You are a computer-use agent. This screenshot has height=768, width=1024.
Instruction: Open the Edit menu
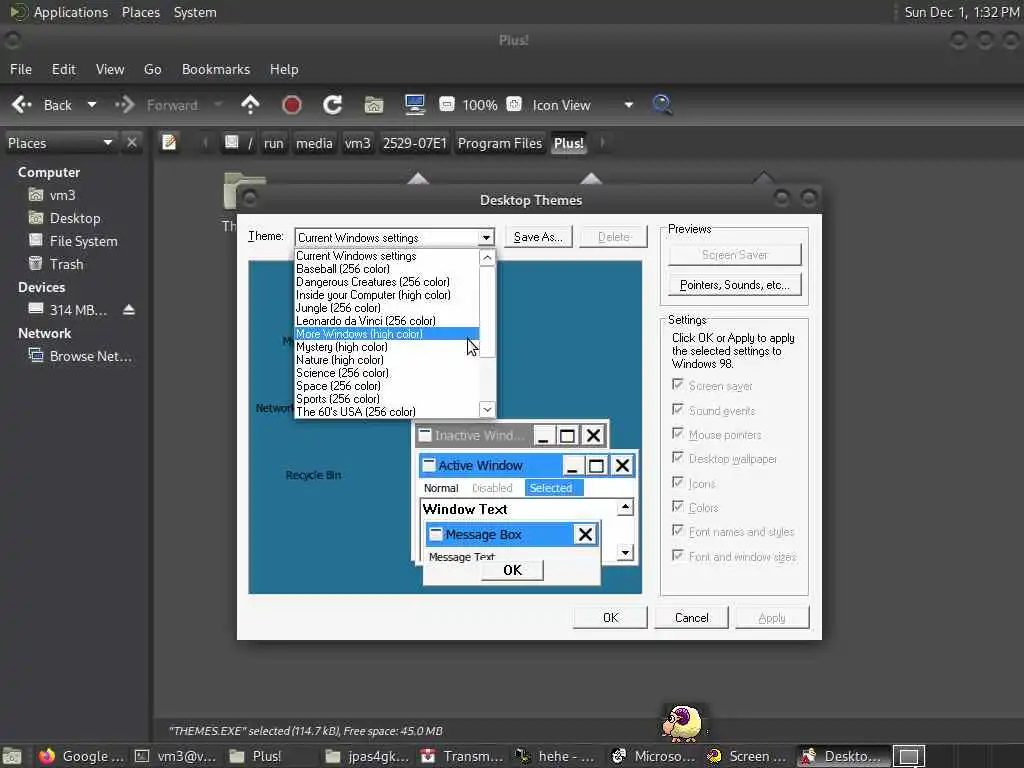[x=64, y=69]
